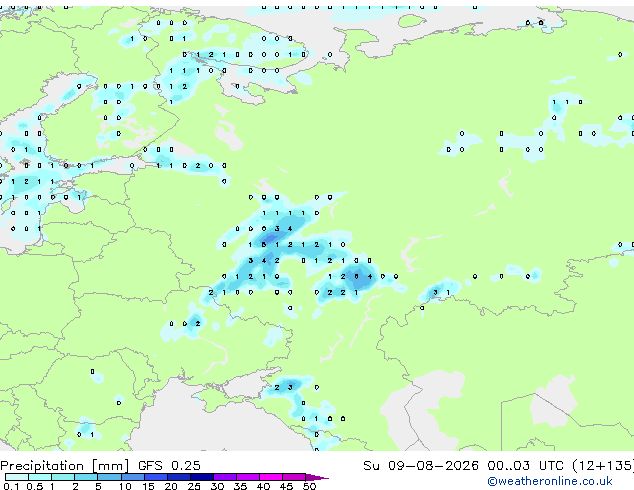Open the weatheronline.co.uk copyright link
This screenshot has height=490, width=634.
[x=550, y=481]
